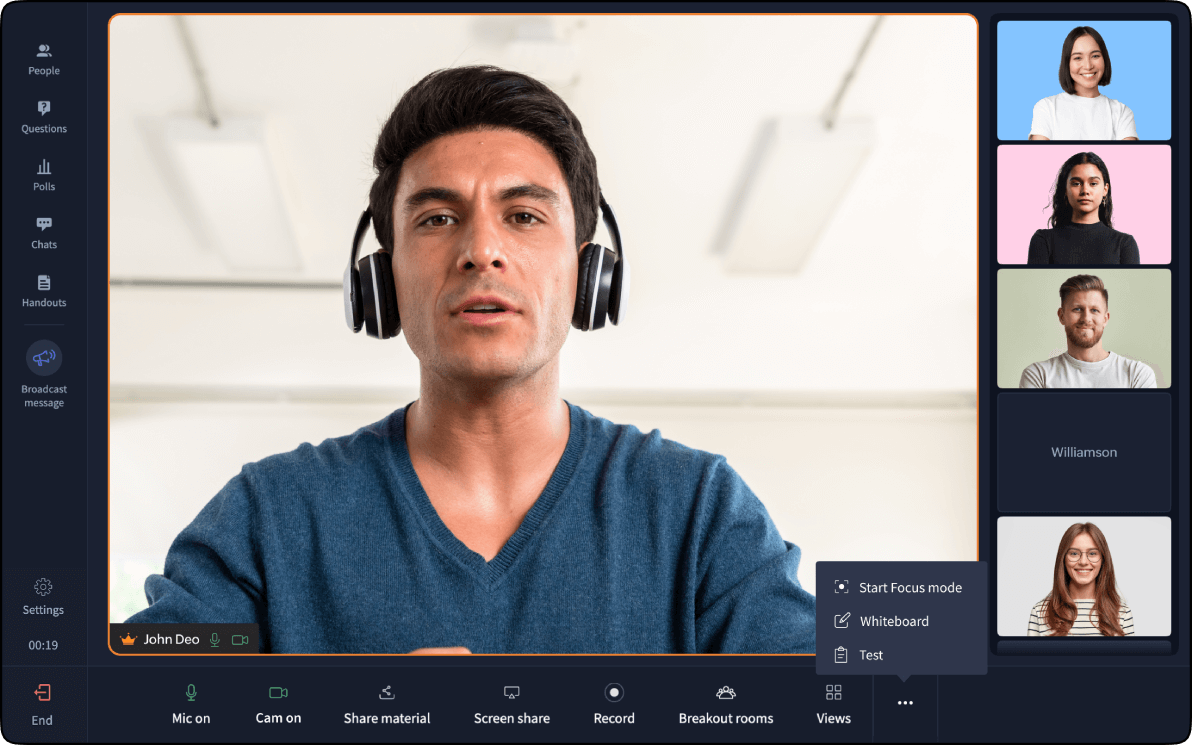The image size is (1192, 745).
Task: Mute the microphone via Mic on
Action: tap(191, 703)
